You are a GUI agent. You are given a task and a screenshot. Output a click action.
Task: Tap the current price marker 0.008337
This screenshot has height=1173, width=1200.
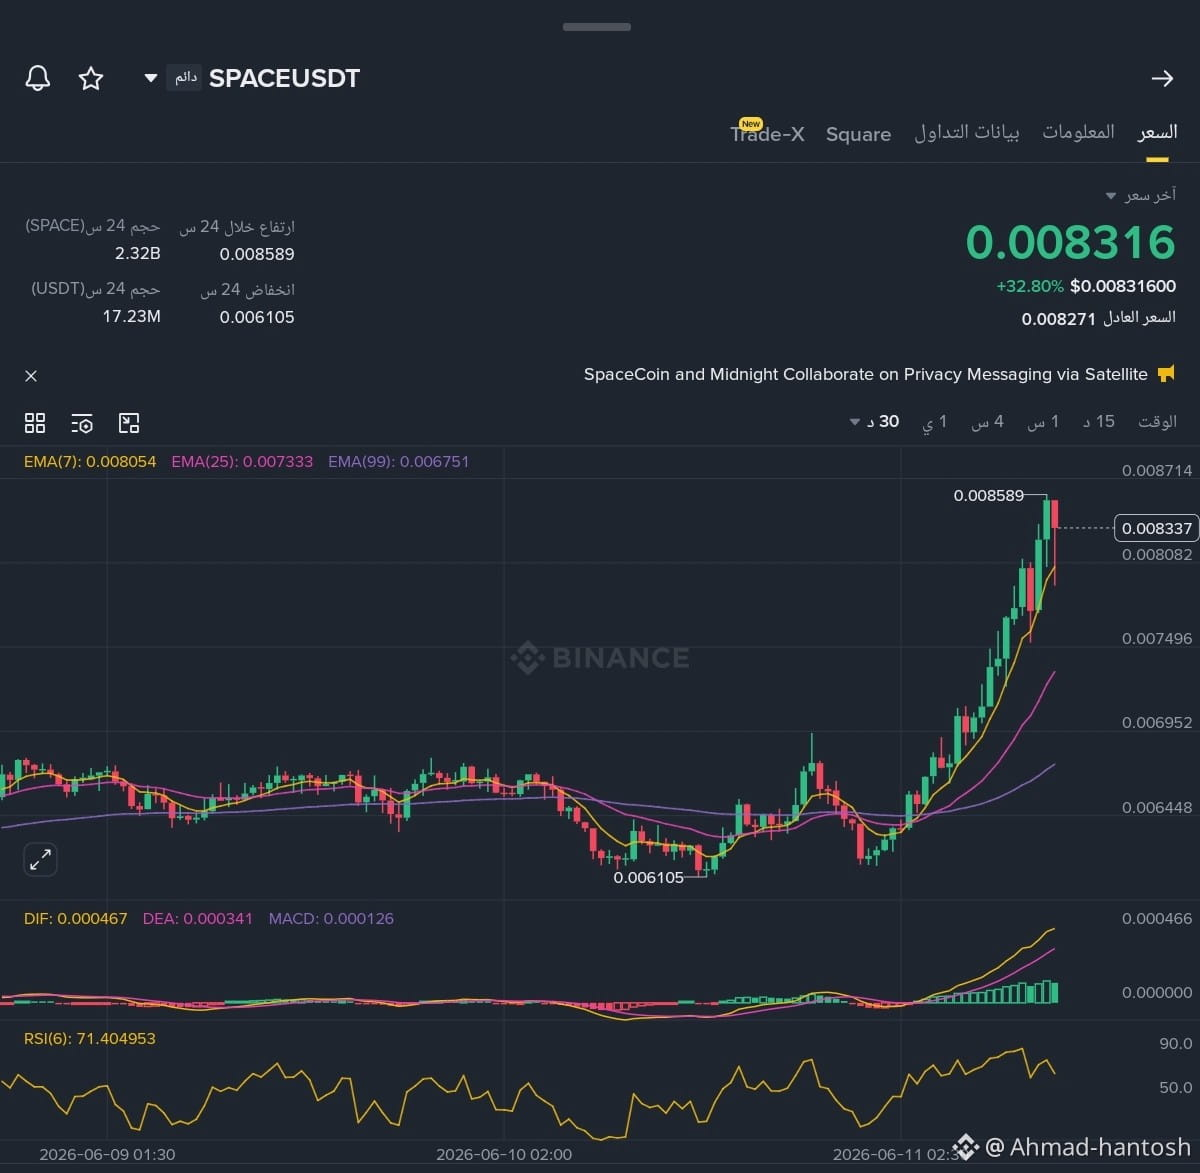pyautogui.click(x=1157, y=528)
